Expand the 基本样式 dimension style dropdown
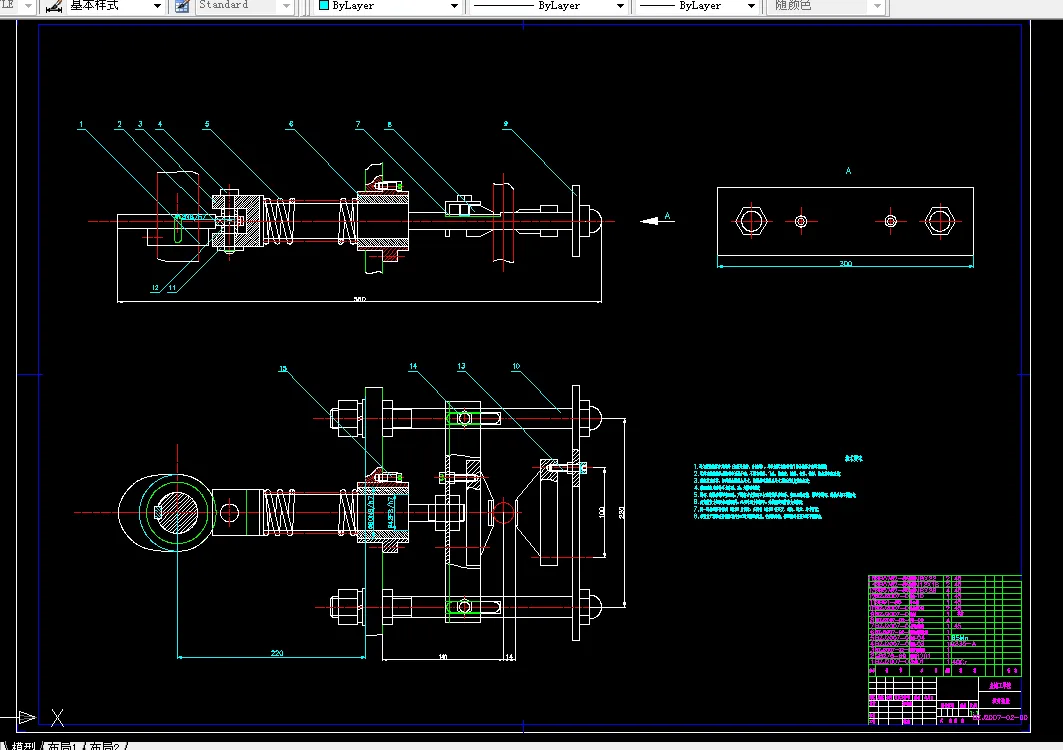Screen dimensions: 1063x750 pyautogui.click(x=157, y=6)
